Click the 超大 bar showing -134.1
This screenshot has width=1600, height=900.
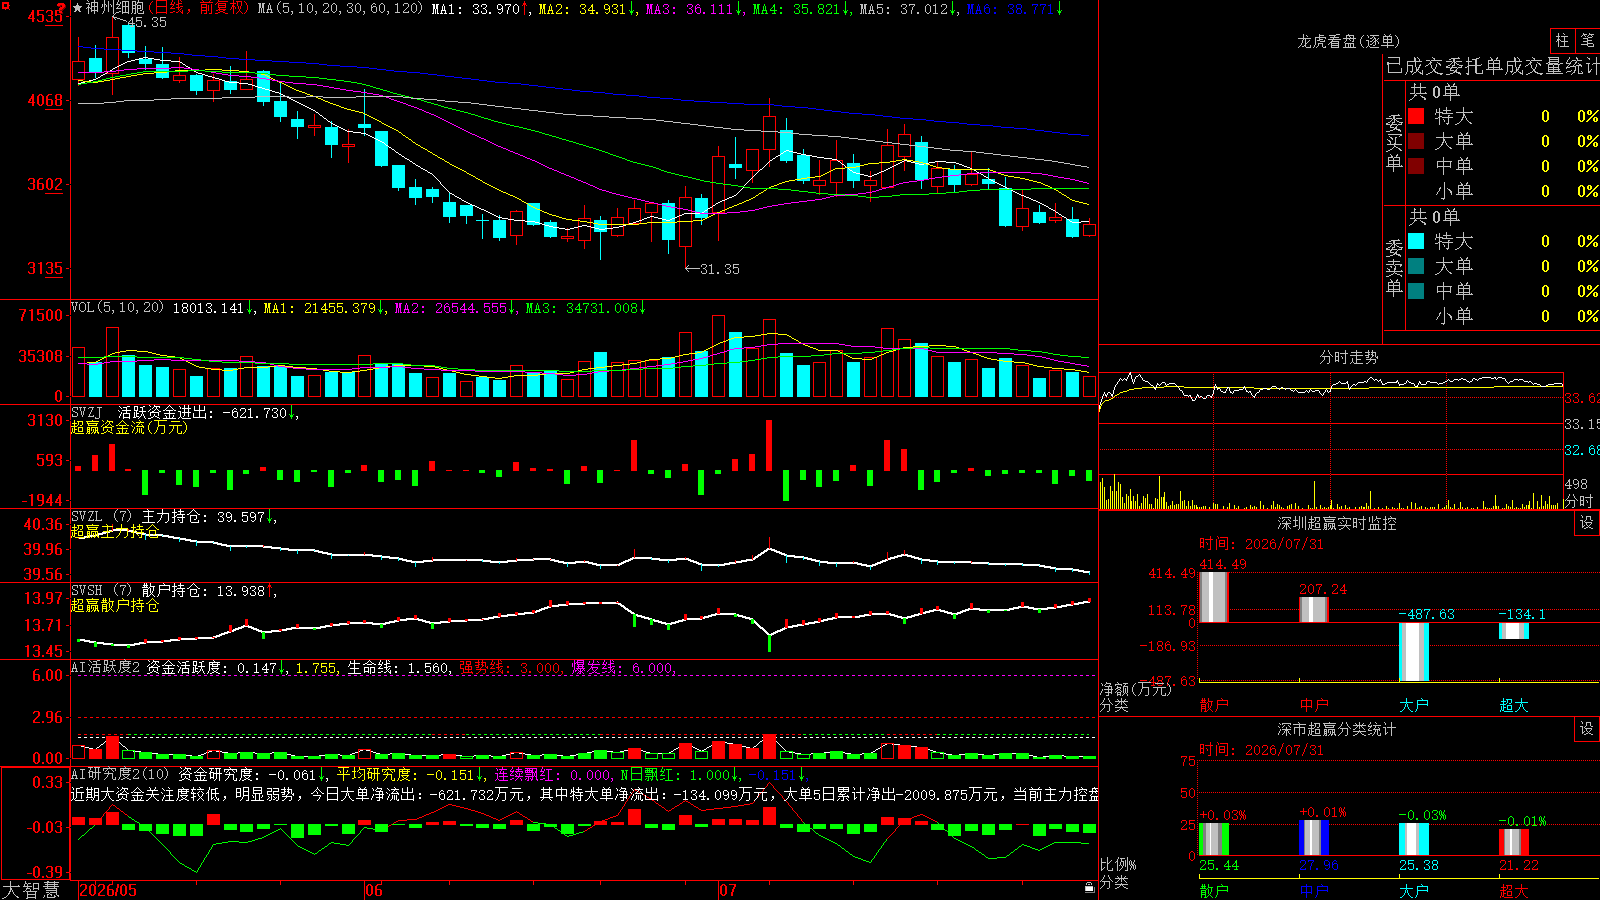point(1514,631)
